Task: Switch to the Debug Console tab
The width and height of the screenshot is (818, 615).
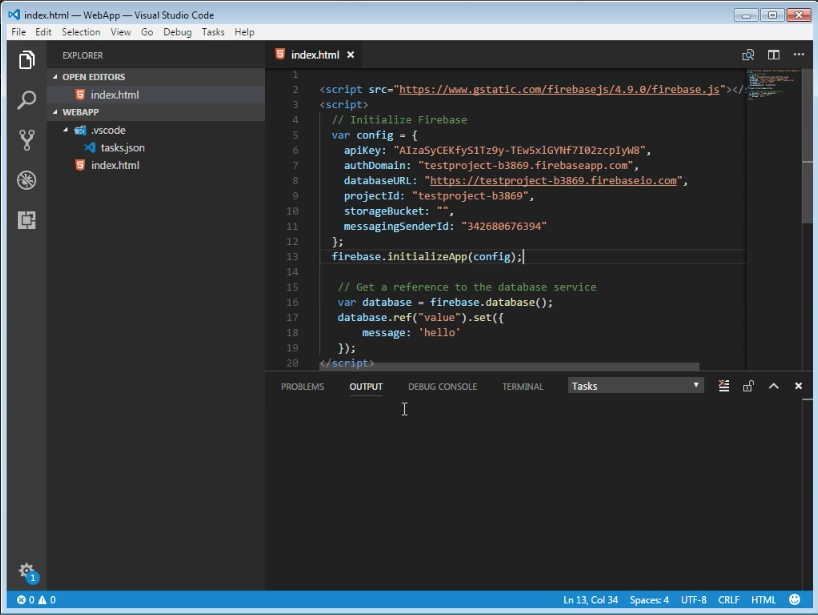Action: point(442,387)
